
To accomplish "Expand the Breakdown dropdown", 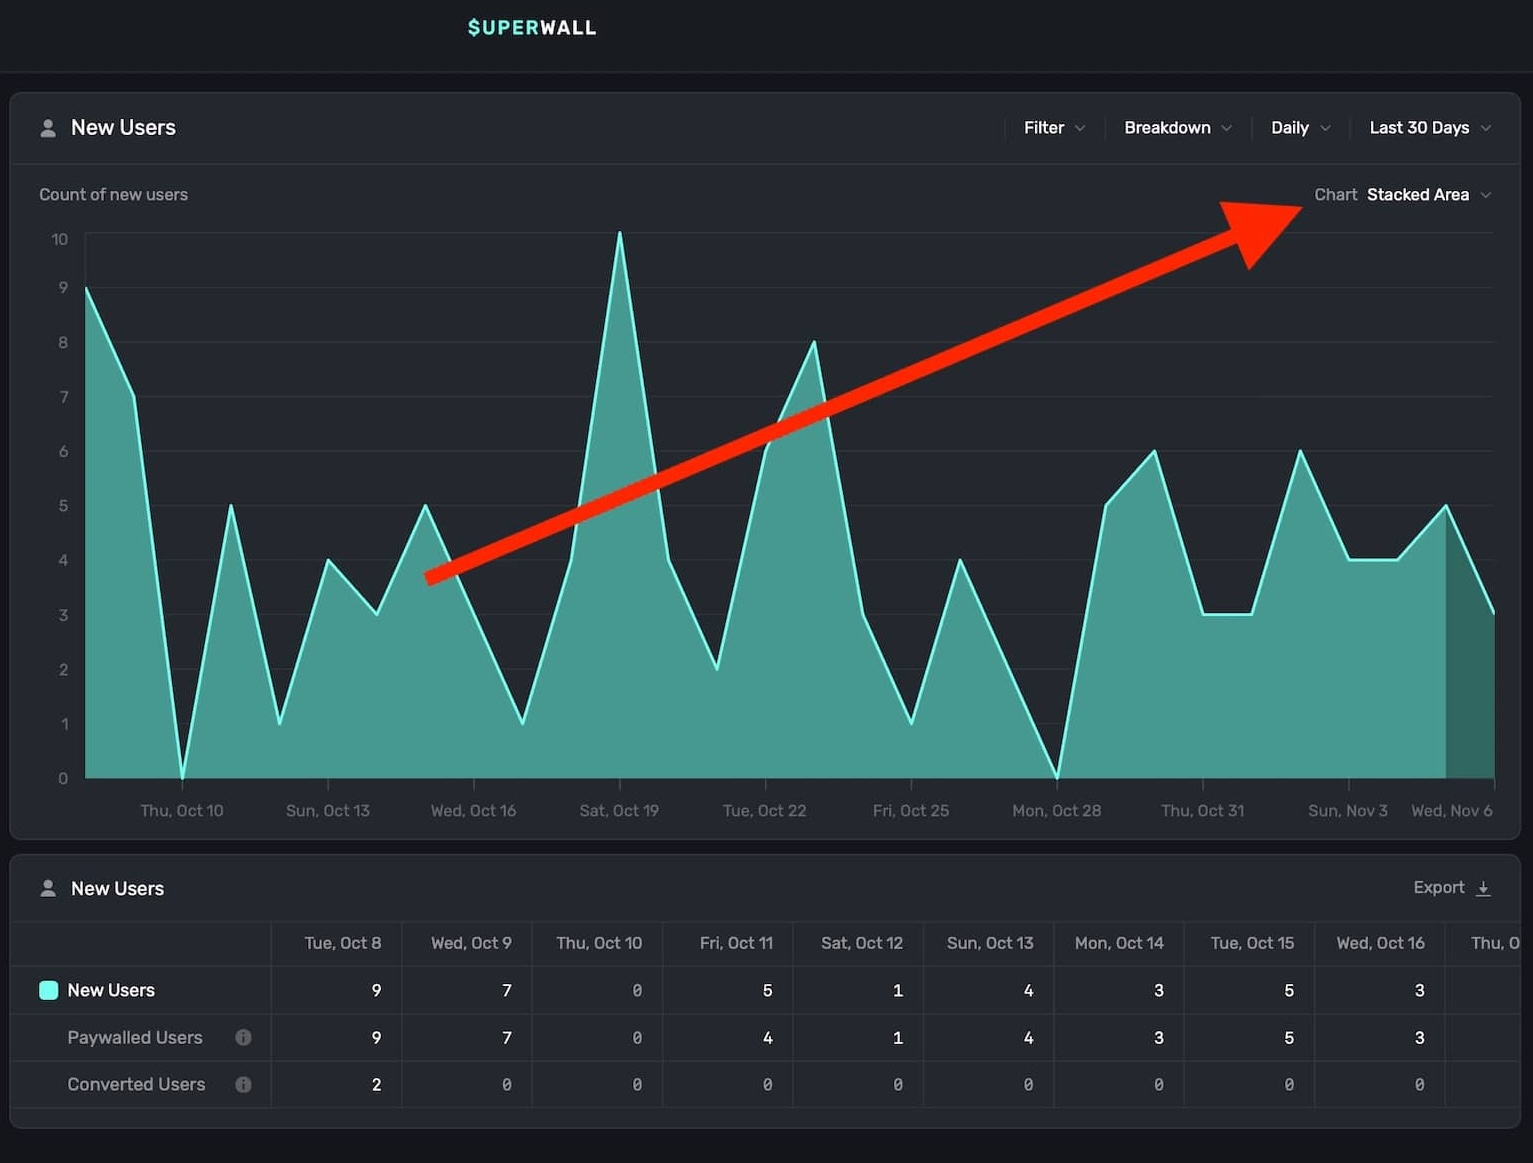I will coord(1177,128).
